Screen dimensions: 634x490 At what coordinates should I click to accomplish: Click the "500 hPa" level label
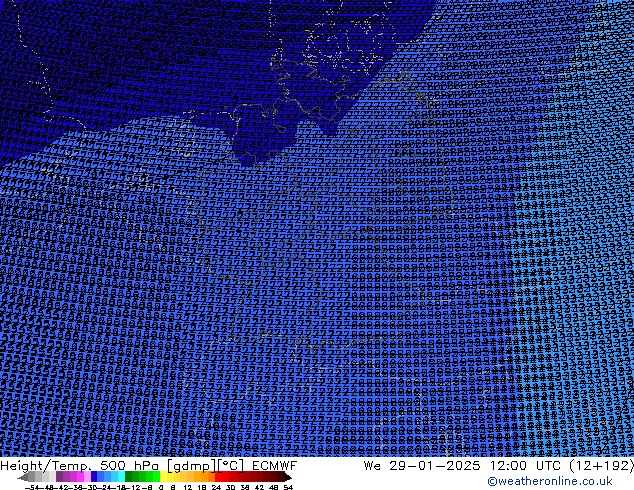pos(129,466)
